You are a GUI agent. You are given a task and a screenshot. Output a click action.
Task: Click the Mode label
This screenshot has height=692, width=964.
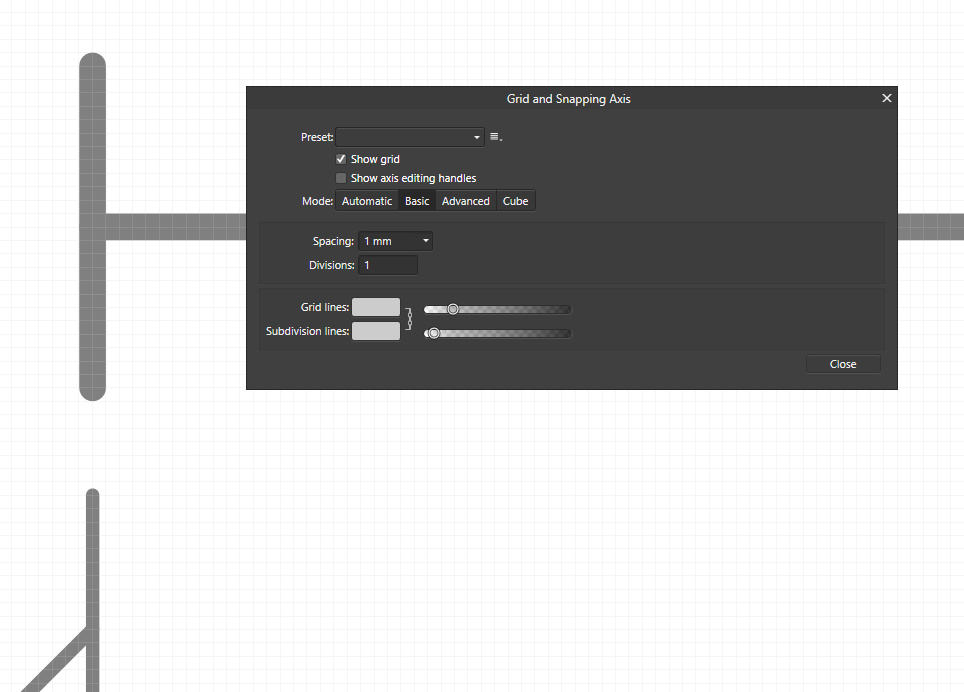[317, 201]
